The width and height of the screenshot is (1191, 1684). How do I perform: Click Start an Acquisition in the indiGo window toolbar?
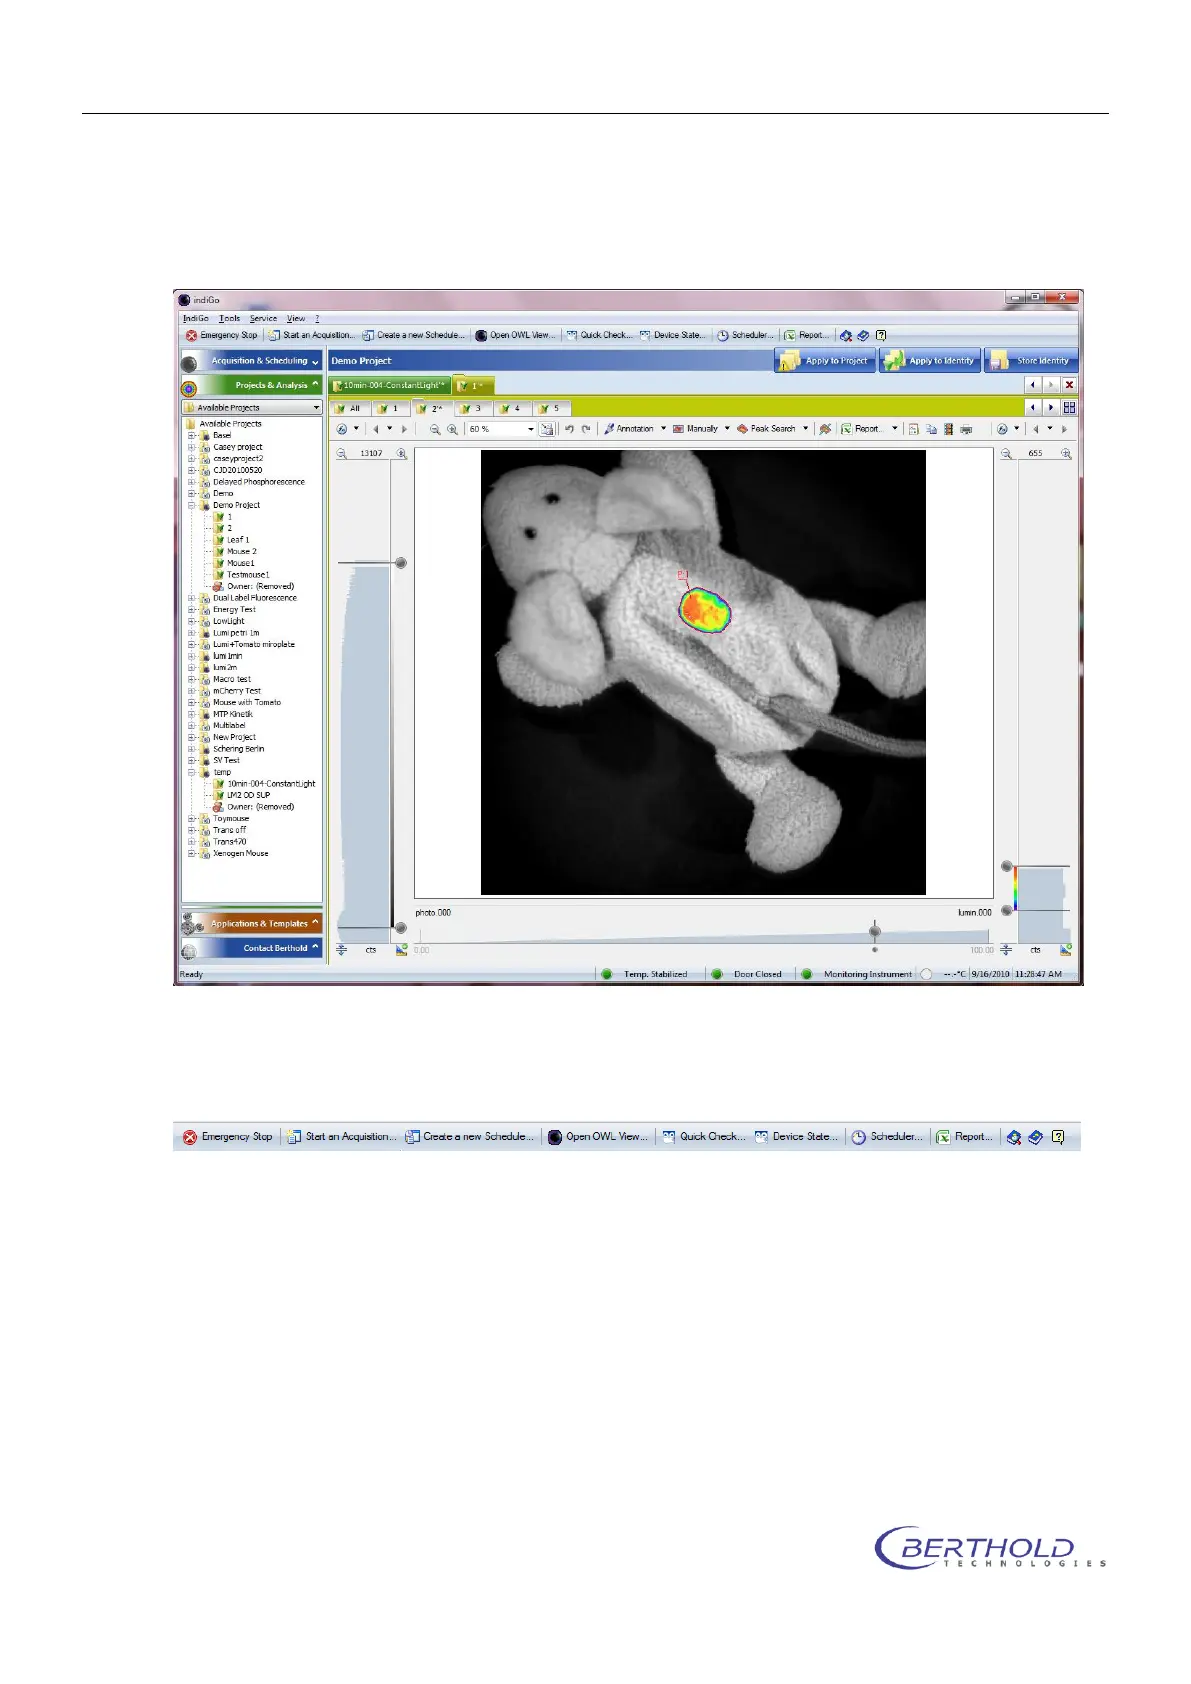pos(311,335)
